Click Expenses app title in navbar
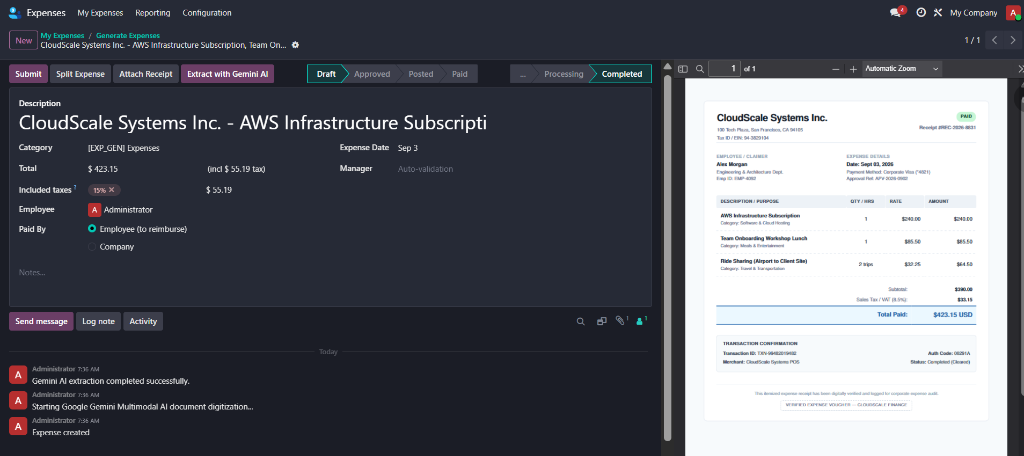 click(x=46, y=12)
